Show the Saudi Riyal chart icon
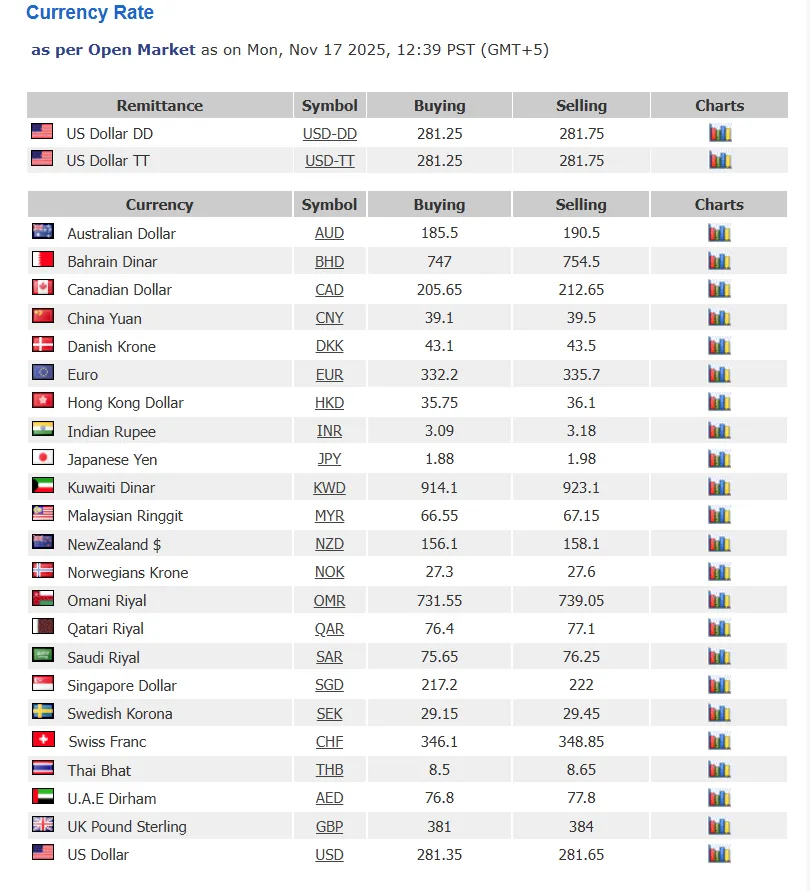 pyautogui.click(x=719, y=656)
